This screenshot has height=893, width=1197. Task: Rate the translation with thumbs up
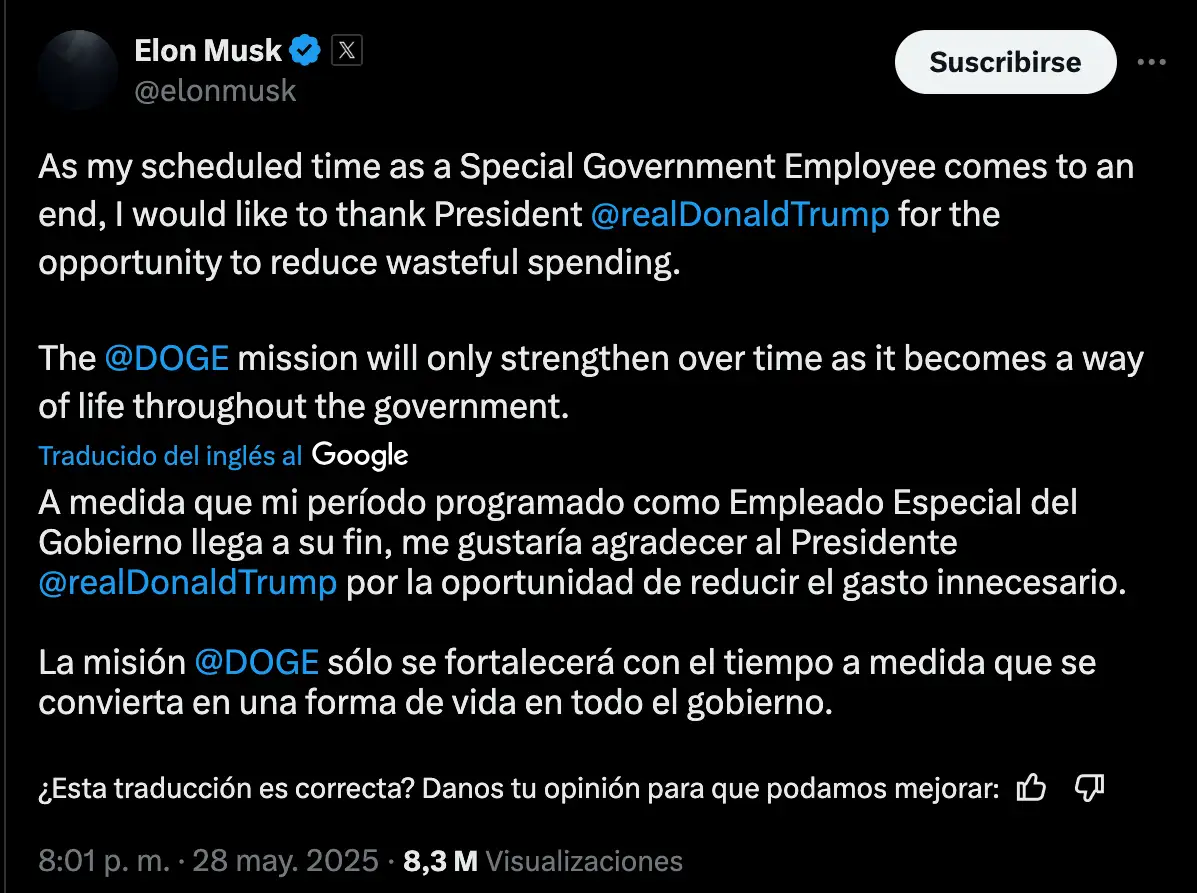click(1030, 788)
